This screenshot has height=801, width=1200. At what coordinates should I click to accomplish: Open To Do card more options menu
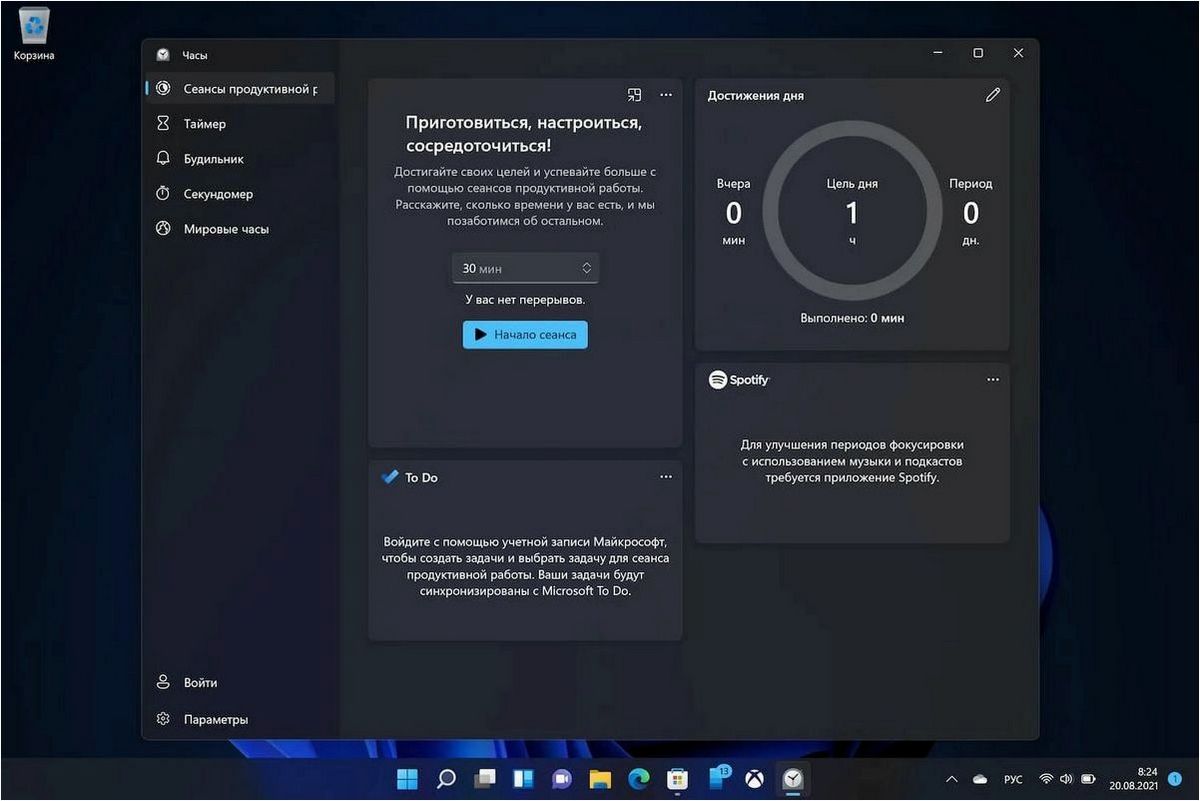point(666,477)
